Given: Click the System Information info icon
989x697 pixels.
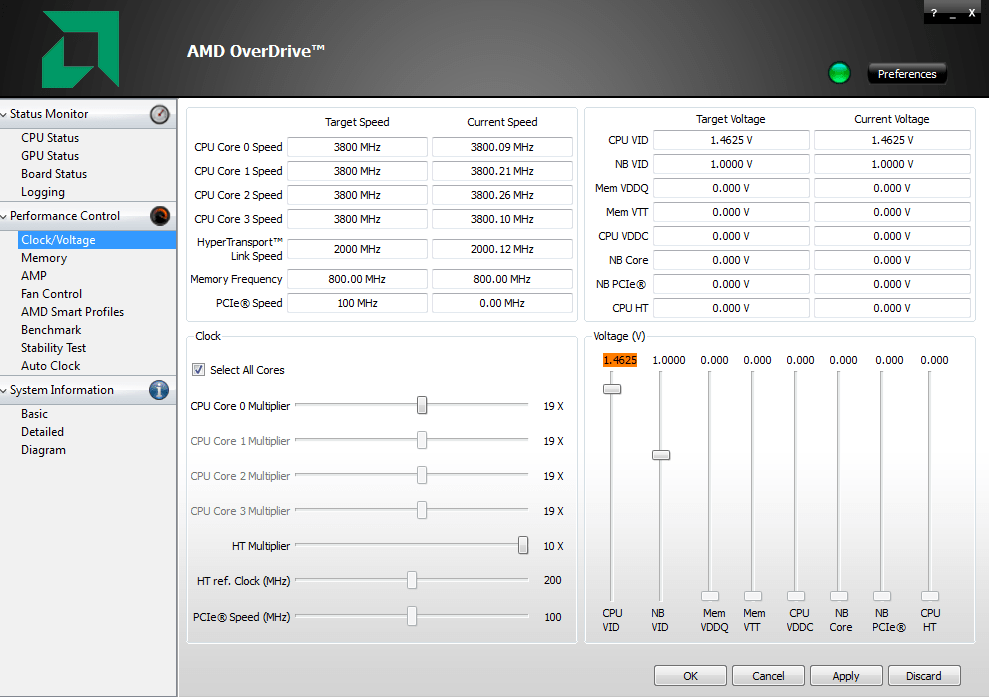Looking at the screenshot, I should coord(159,390).
